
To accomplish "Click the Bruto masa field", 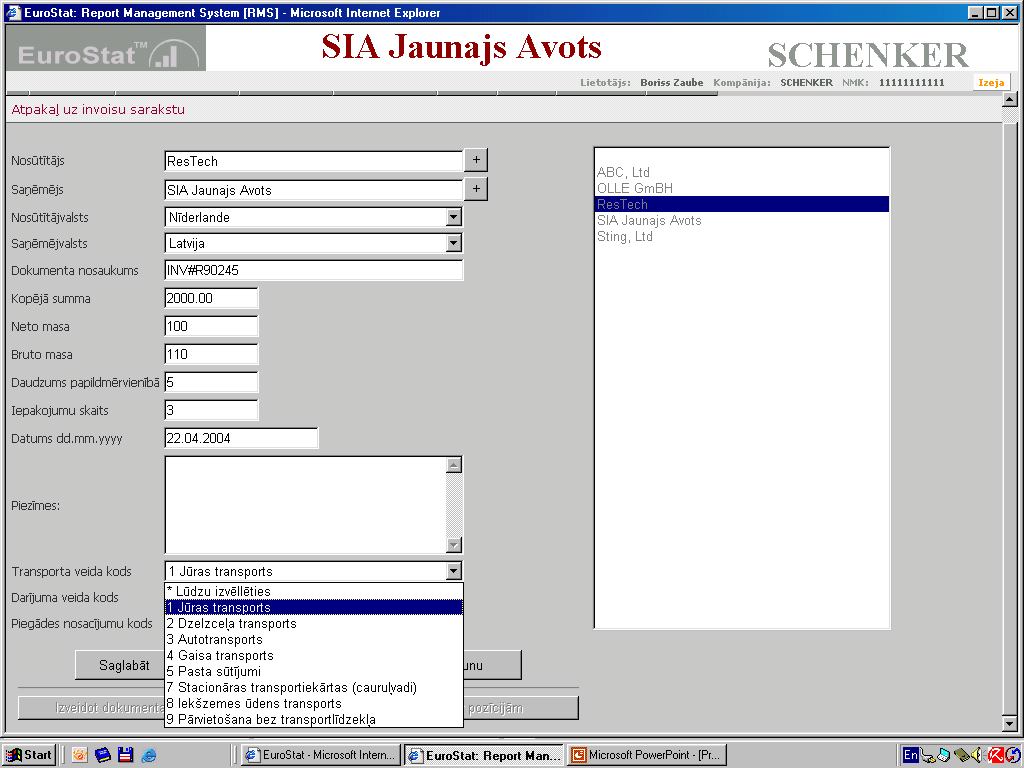I will pos(211,354).
